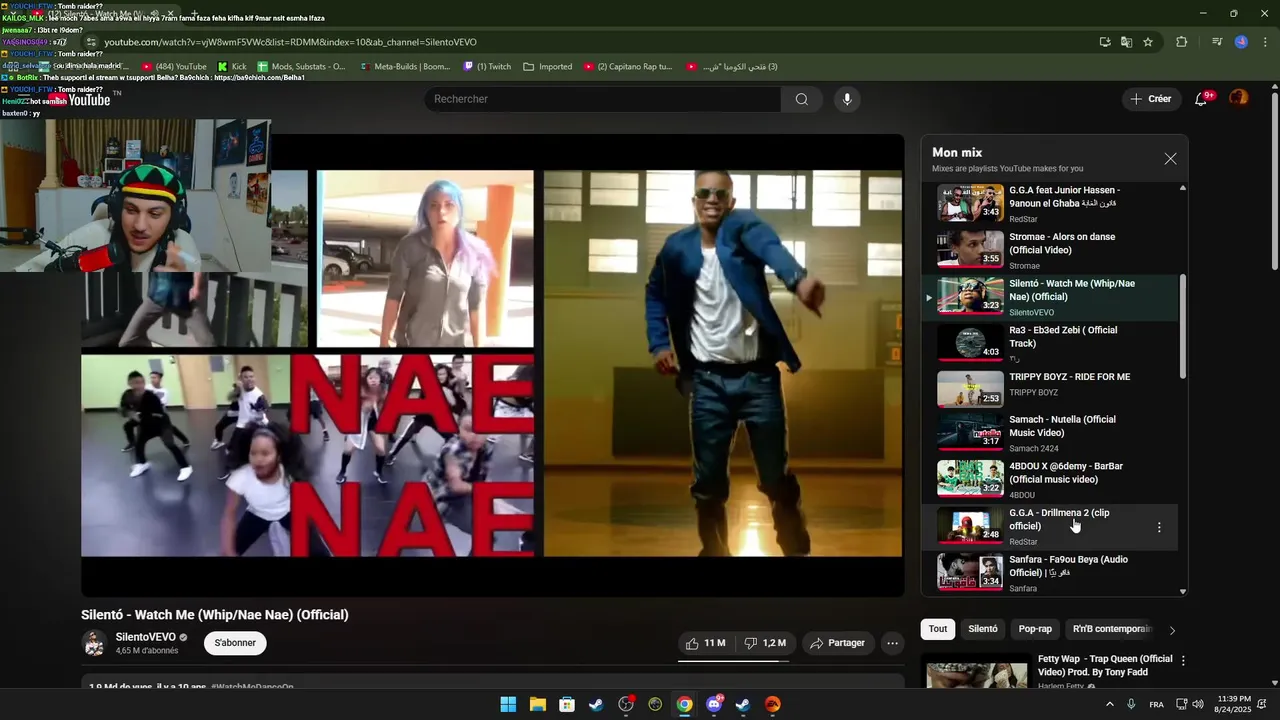The image size is (1280, 720).
Task: Open the SilentoVEVO channel name link
Action: click(145, 637)
